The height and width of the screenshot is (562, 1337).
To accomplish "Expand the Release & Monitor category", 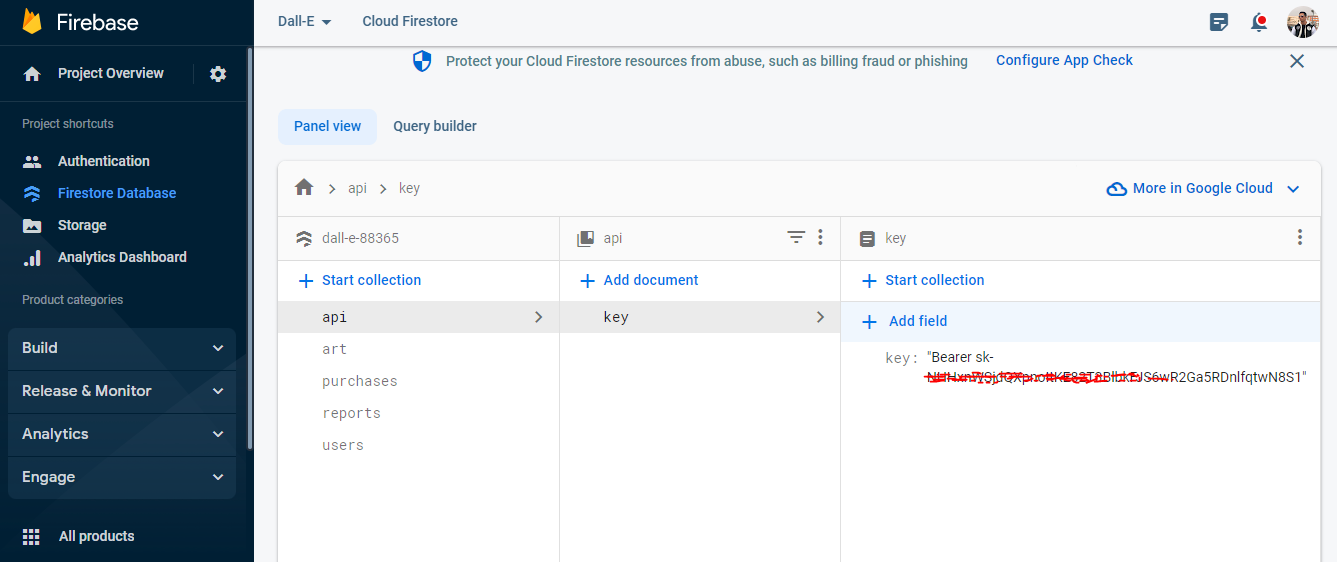I will pyautogui.click(x=122, y=391).
